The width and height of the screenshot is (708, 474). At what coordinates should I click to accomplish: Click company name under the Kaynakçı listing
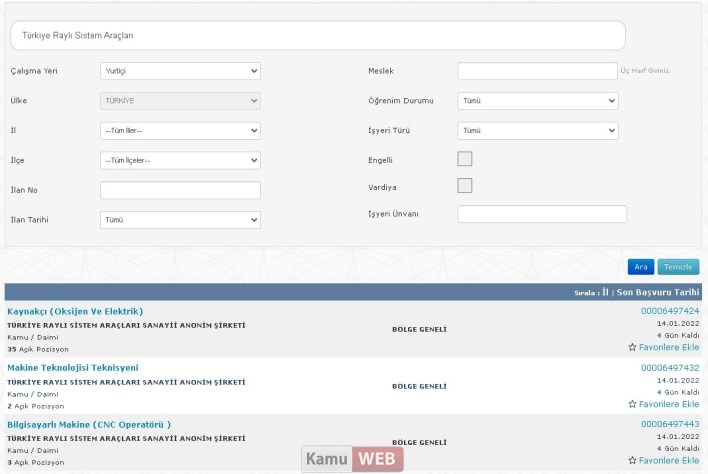(126, 325)
